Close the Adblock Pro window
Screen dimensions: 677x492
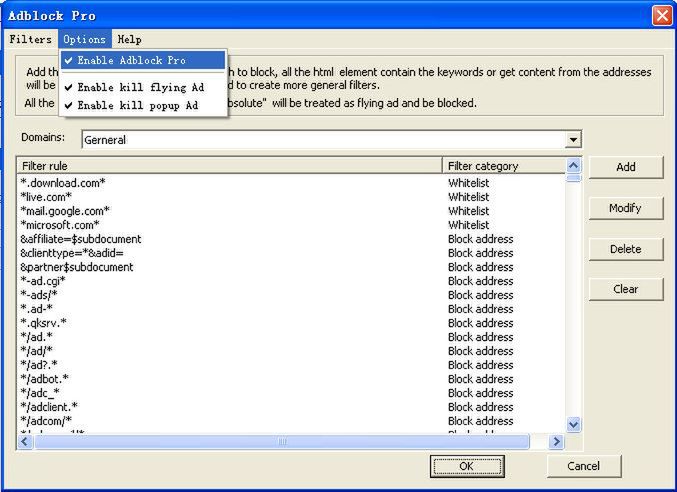(x=662, y=16)
